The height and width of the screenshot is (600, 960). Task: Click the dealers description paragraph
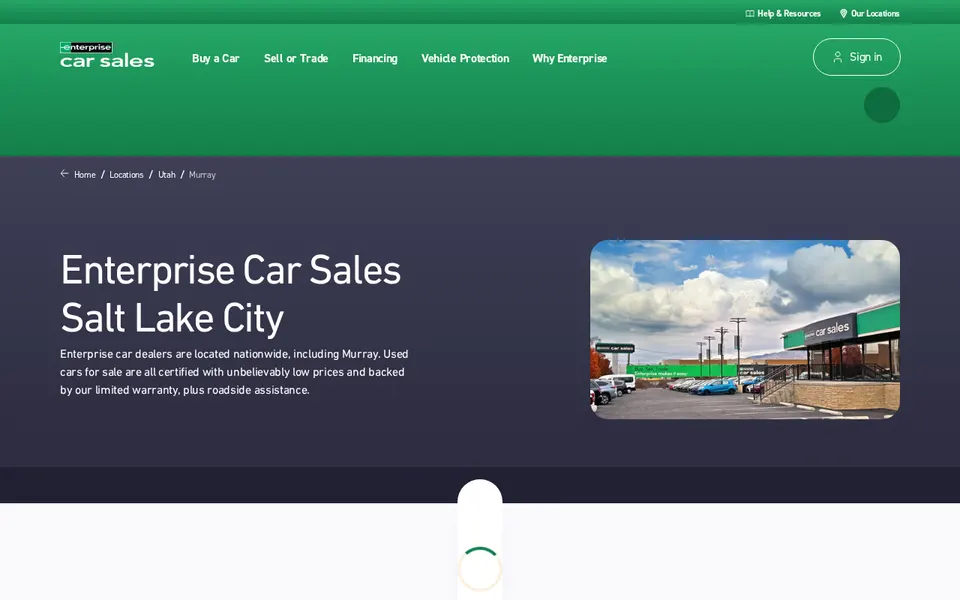[x=234, y=372]
